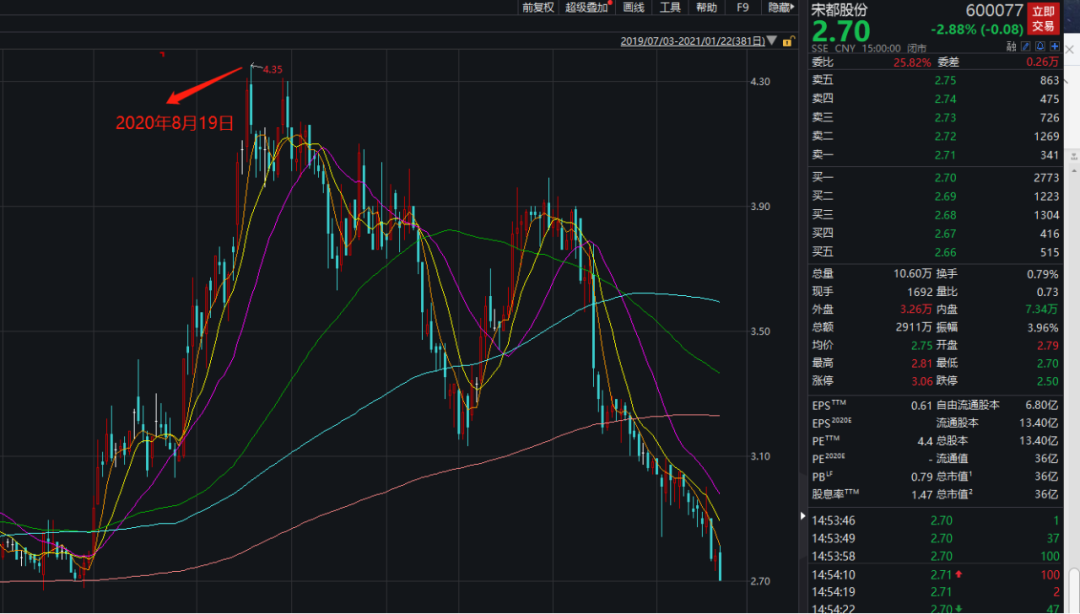
Task: Hide the side panel via 隐藏
Action: point(780,7)
